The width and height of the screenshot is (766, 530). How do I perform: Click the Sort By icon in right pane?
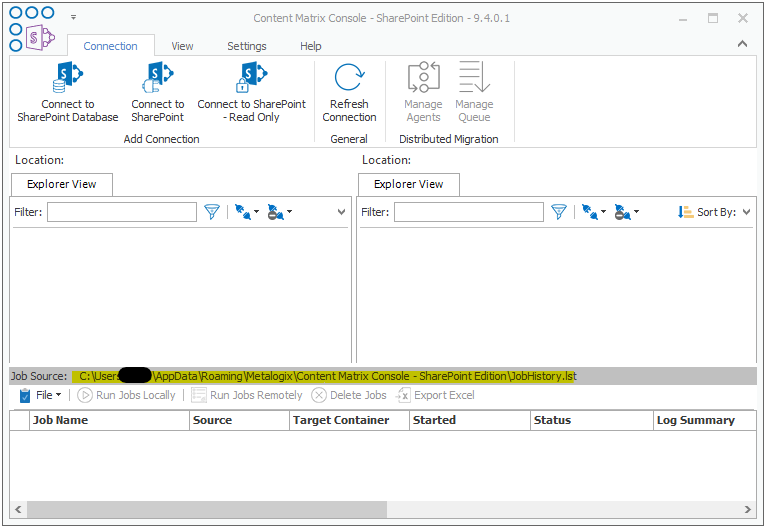tap(685, 212)
